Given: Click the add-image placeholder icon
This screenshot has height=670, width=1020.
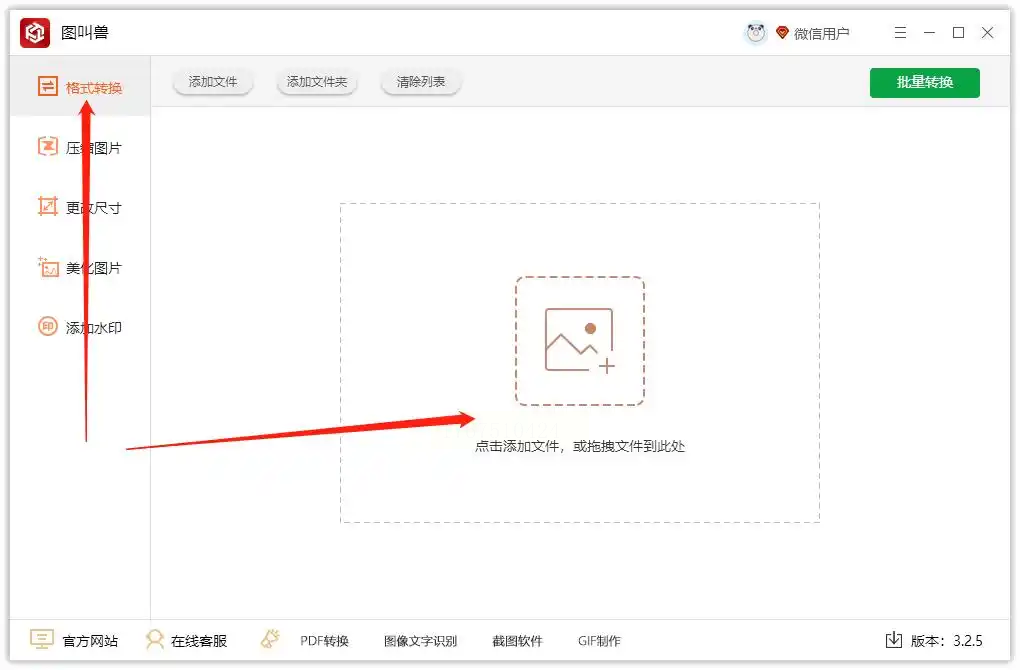Looking at the screenshot, I should click(580, 341).
